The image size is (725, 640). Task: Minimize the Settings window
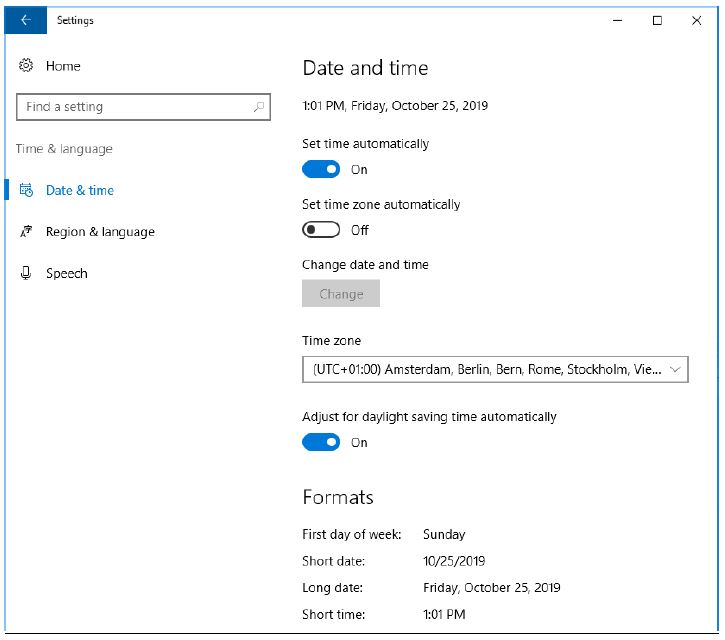point(617,20)
